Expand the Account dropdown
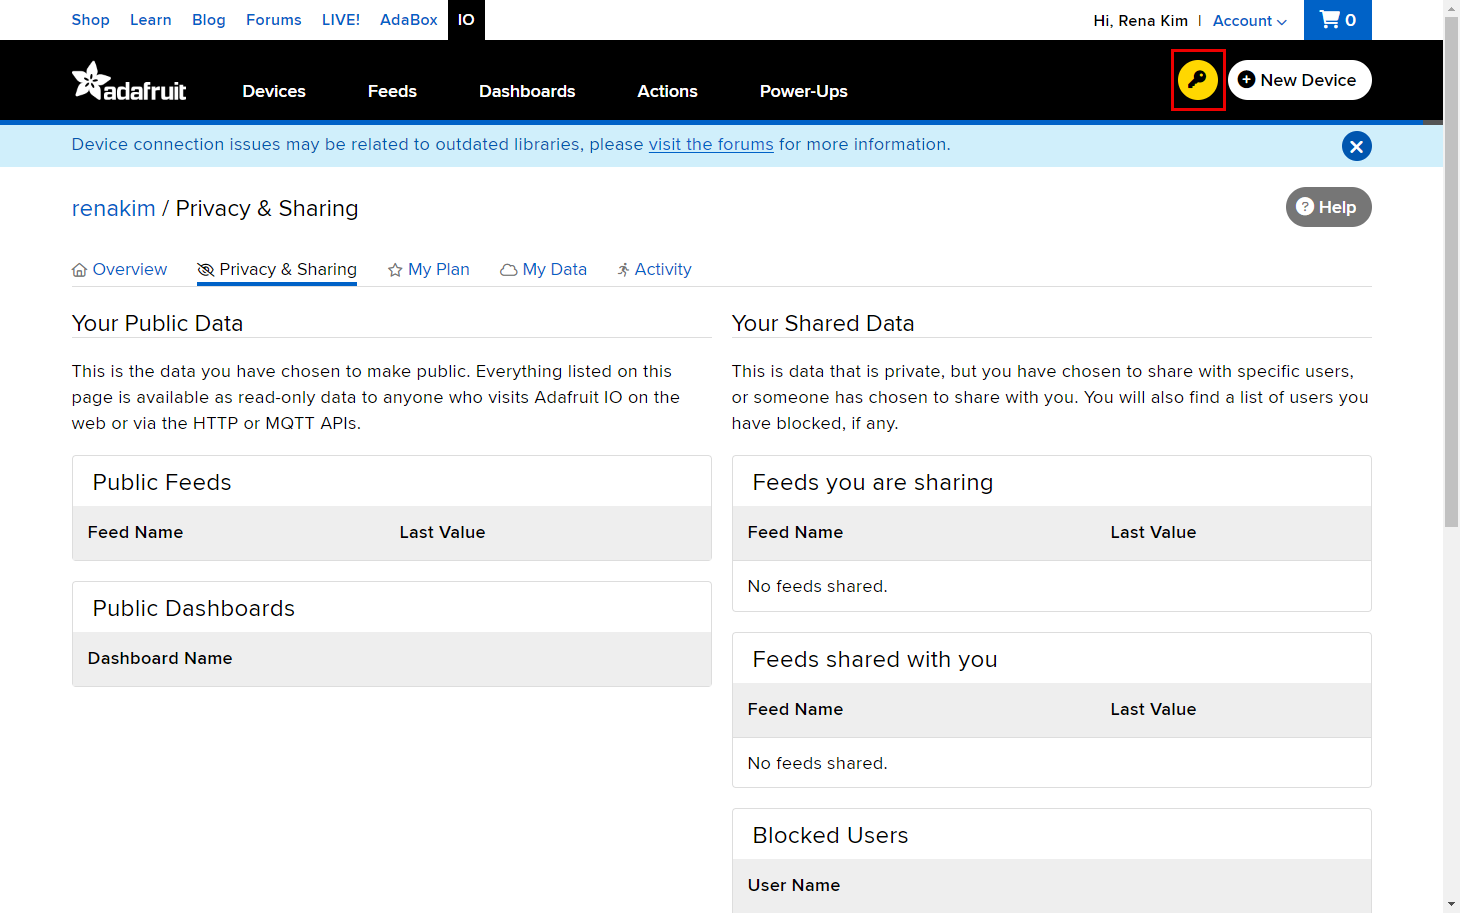The image size is (1460, 913). [x=1250, y=21]
